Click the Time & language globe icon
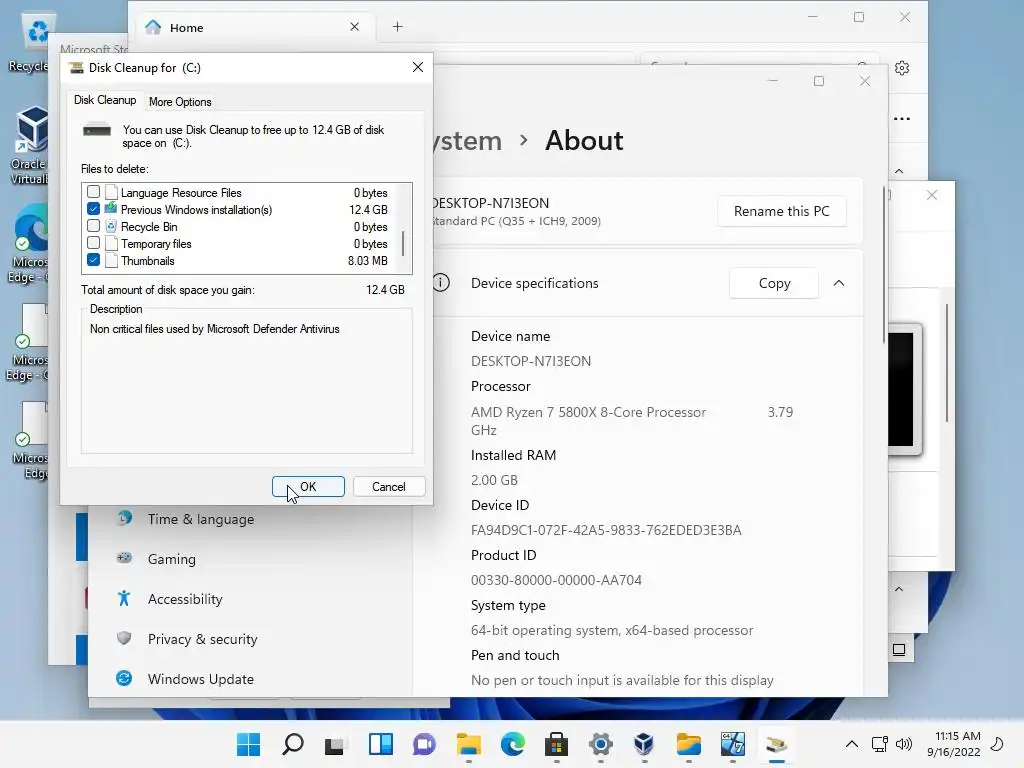 pyautogui.click(x=124, y=519)
